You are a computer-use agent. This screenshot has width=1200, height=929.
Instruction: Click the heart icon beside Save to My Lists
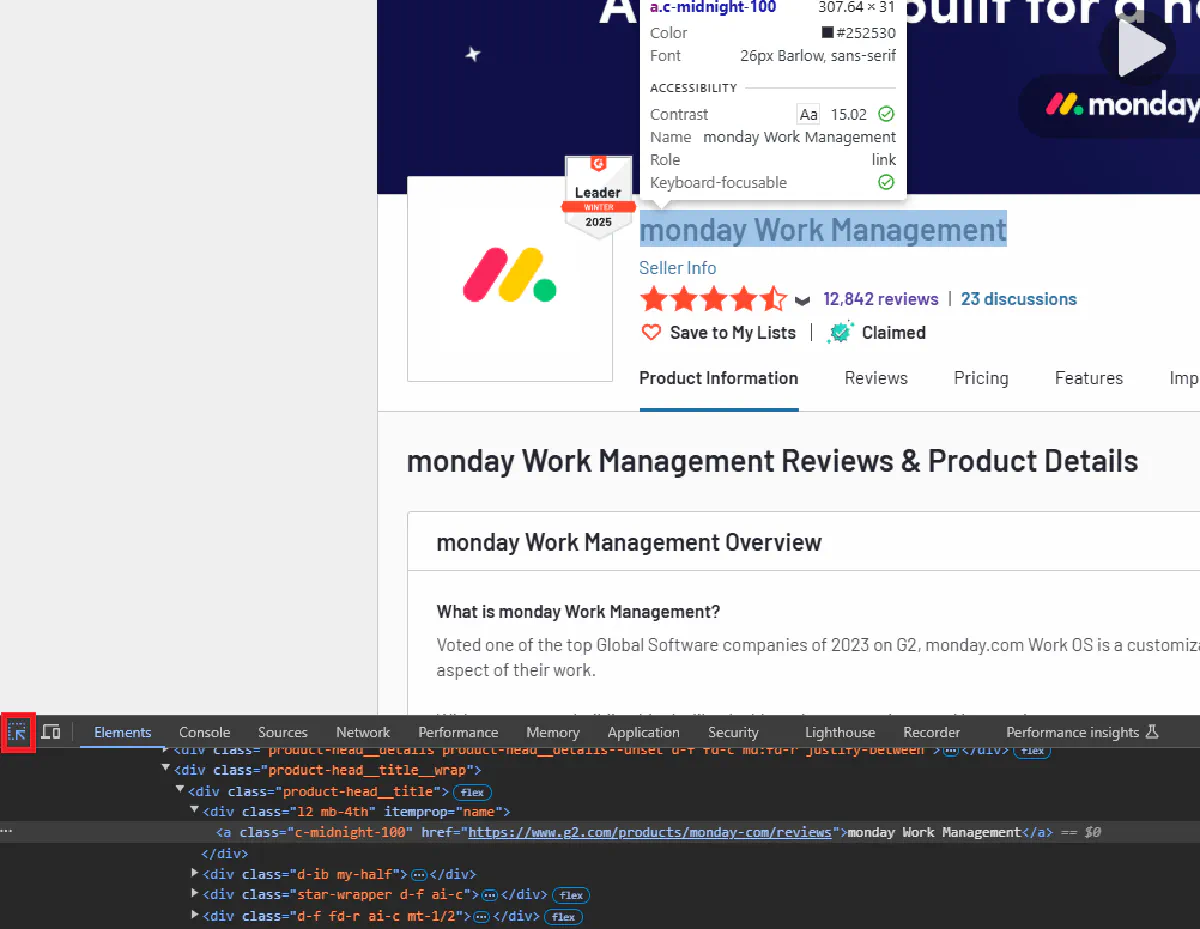click(x=651, y=333)
